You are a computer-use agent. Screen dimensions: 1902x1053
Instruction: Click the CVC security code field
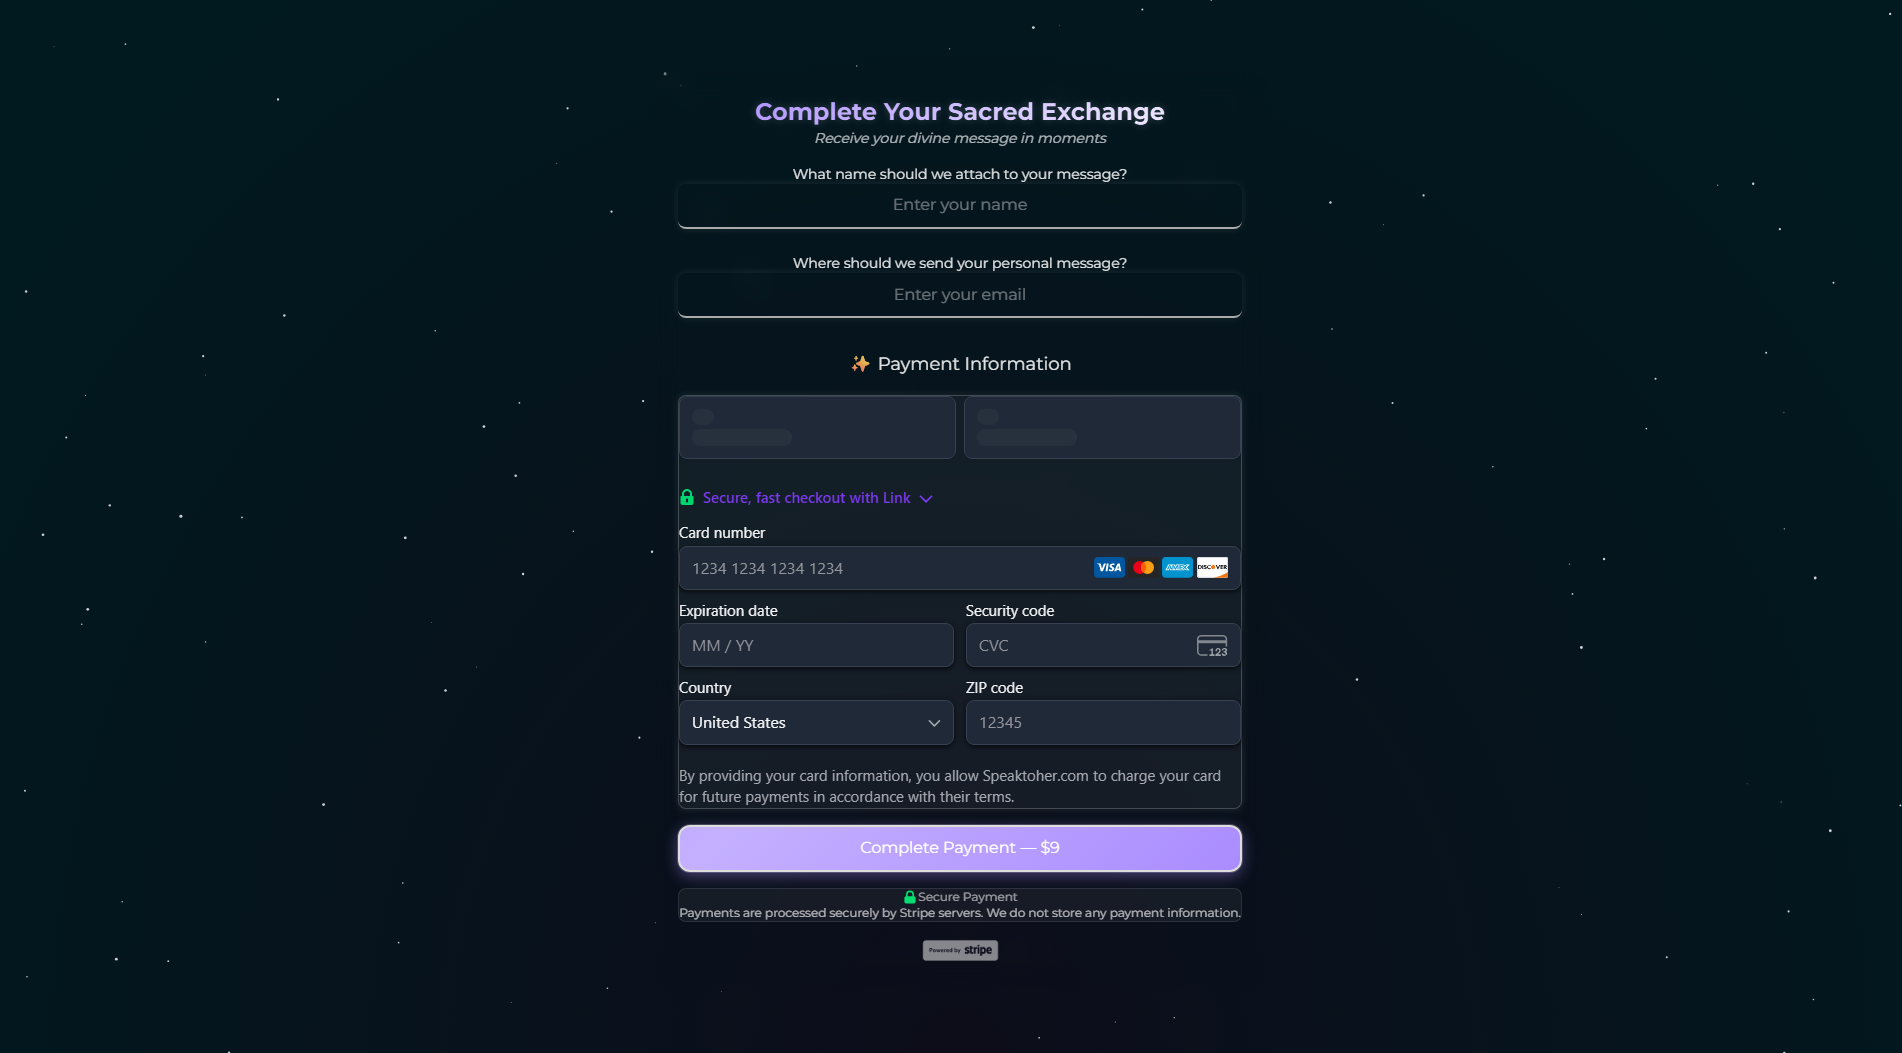click(1080, 645)
